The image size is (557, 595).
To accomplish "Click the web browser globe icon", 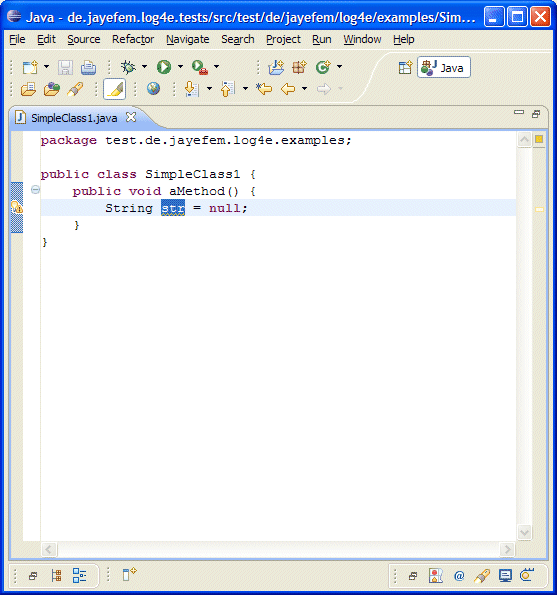I will click(153, 89).
